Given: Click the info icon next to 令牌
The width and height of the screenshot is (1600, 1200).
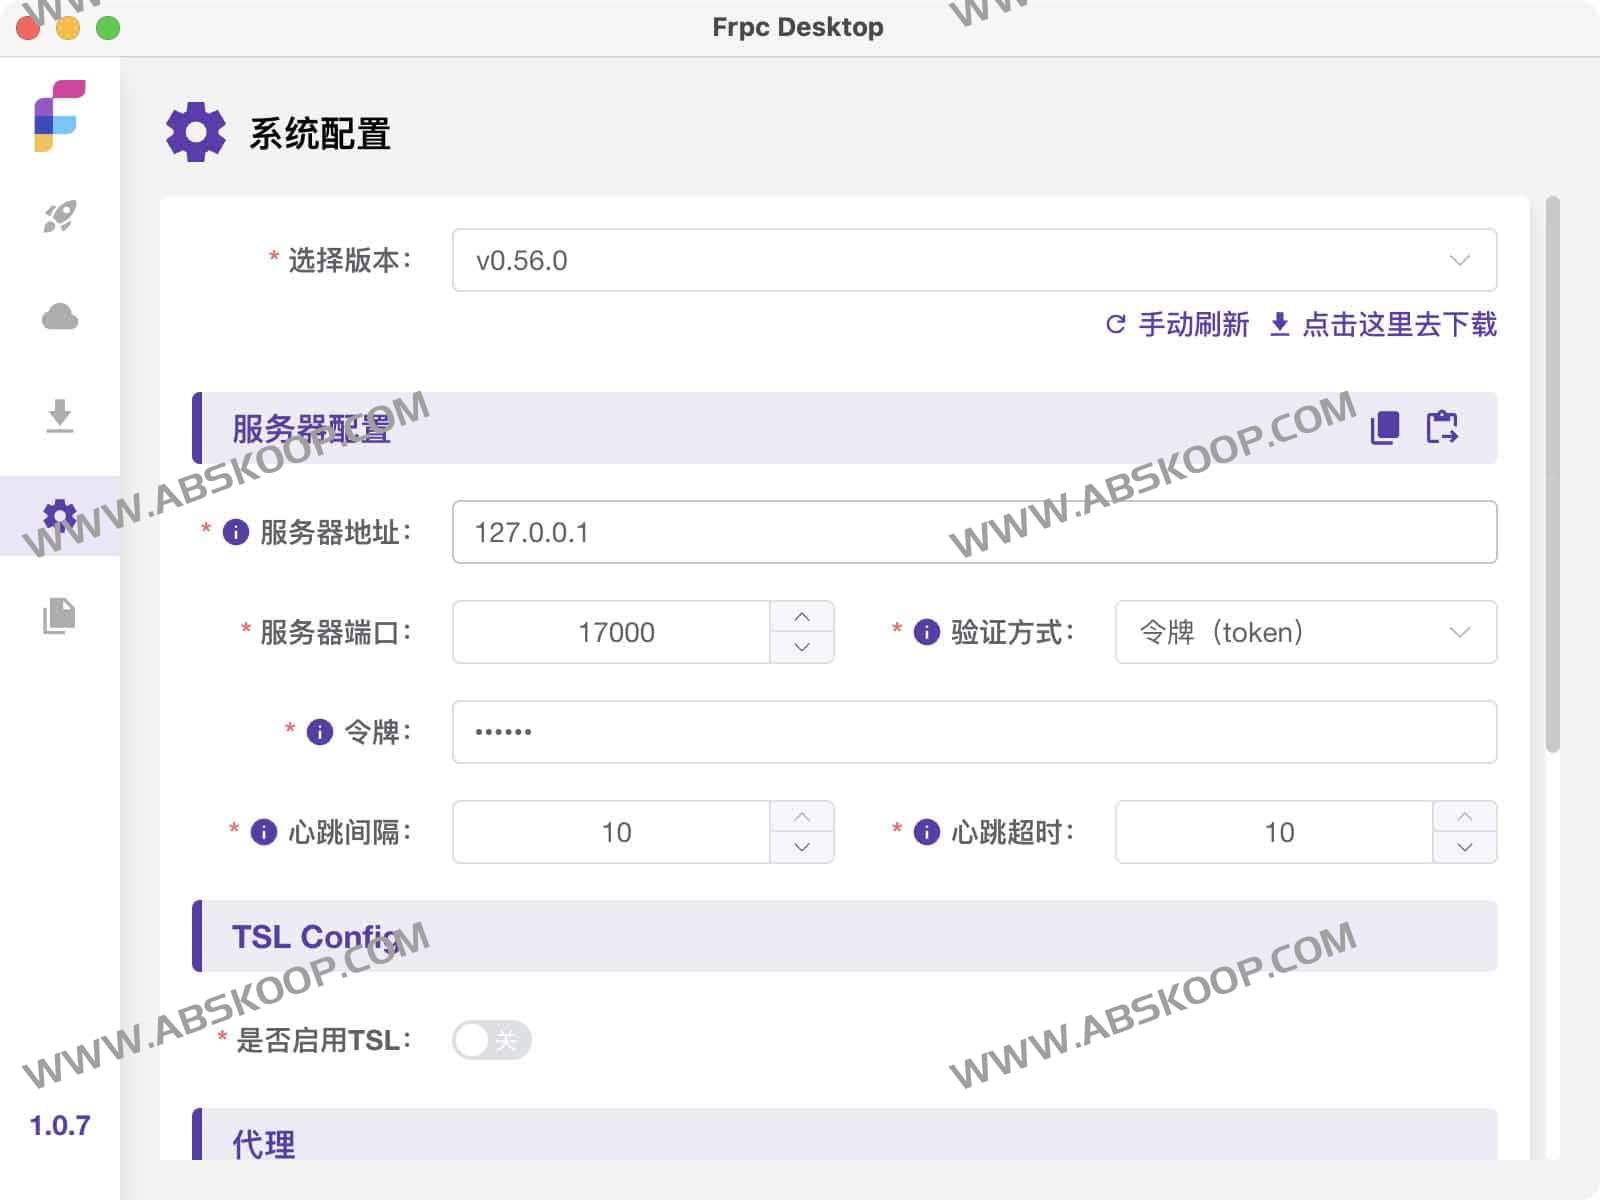Looking at the screenshot, I should pyautogui.click(x=318, y=732).
